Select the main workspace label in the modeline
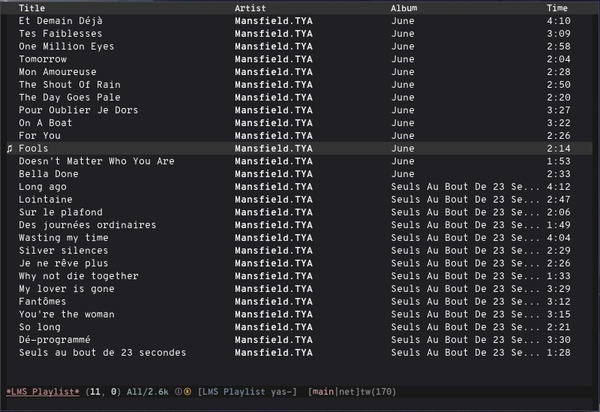This screenshot has height=412, width=600. 323,392
